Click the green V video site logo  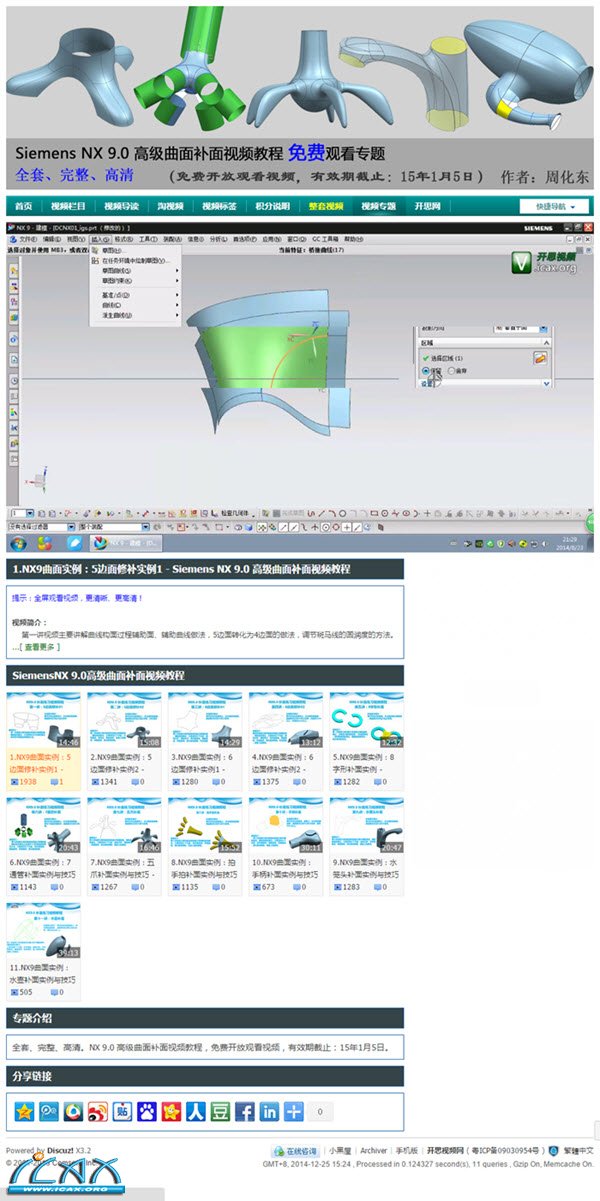[520, 265]
